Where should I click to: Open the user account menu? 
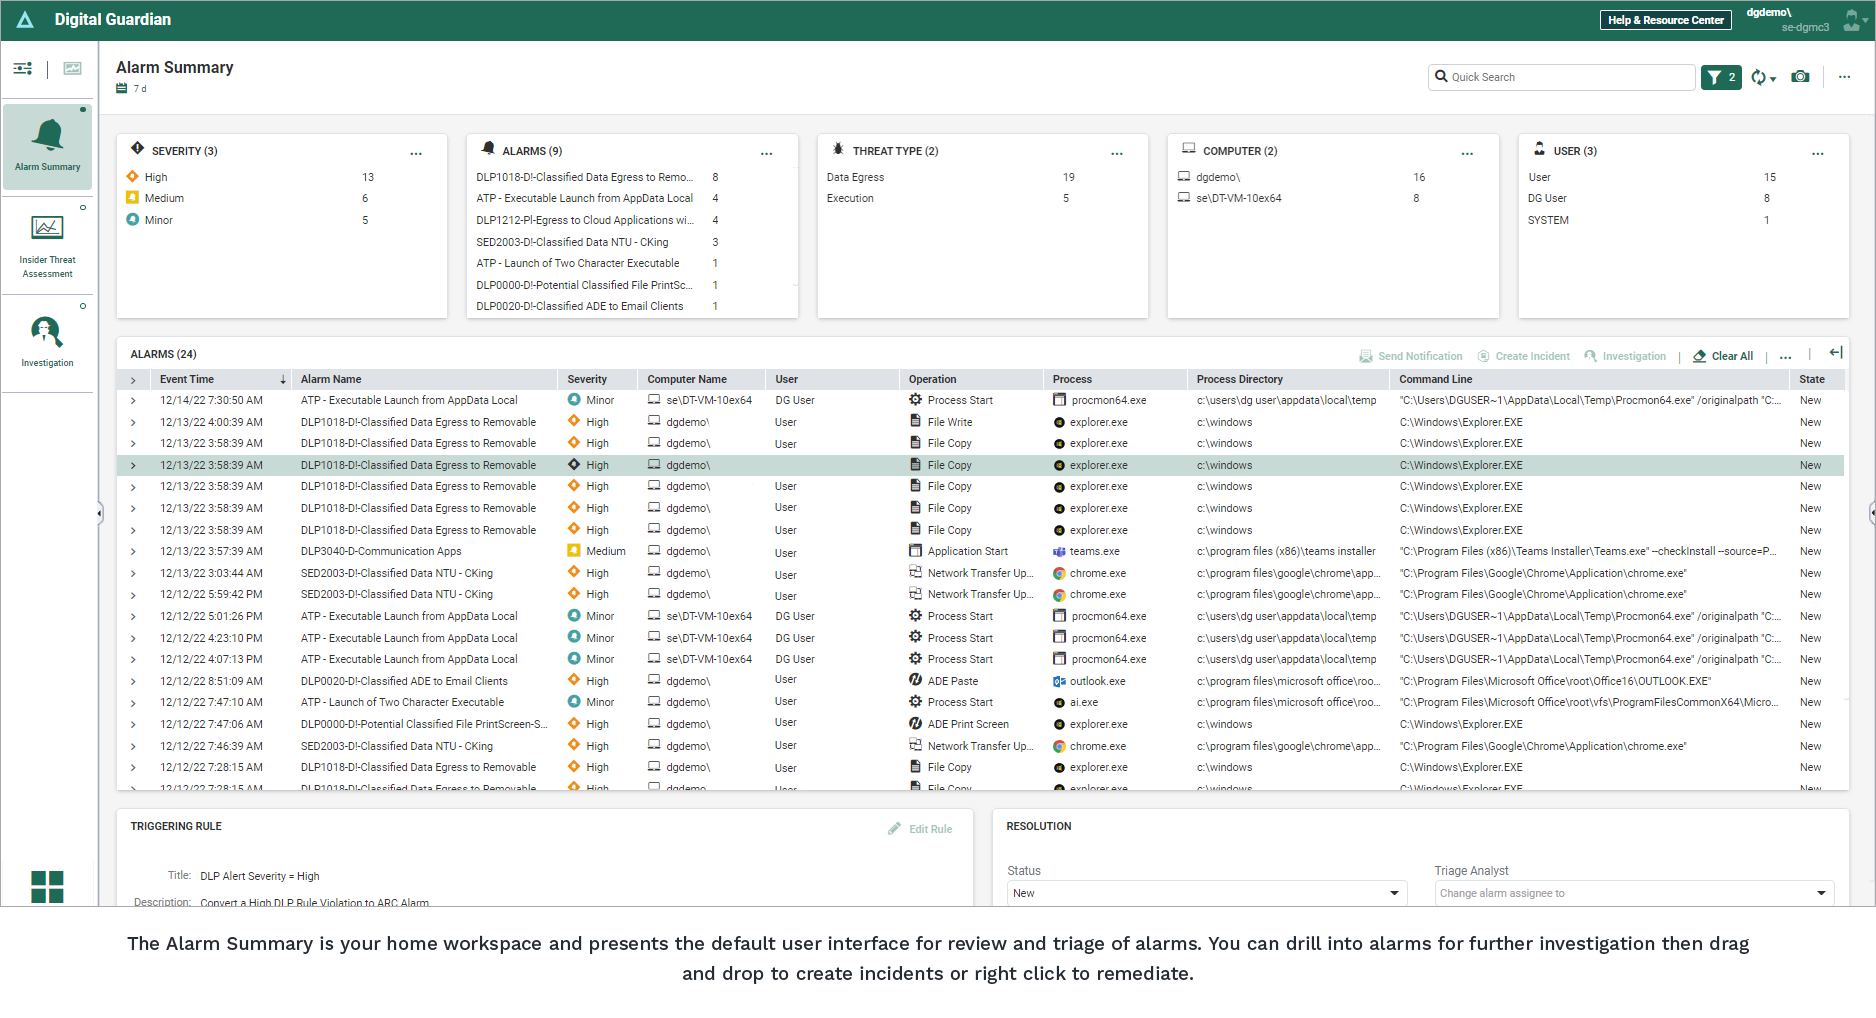point(1855,20)
